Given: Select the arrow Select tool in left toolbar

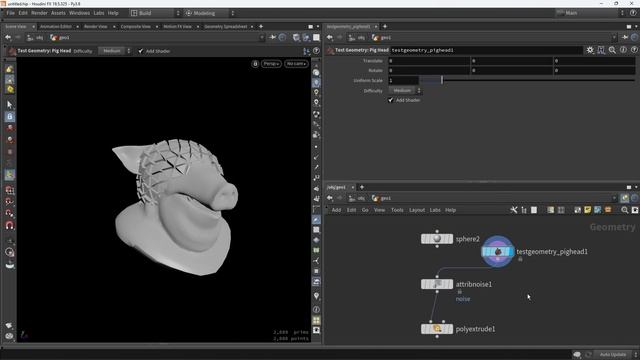Looking at the screenshot, I should (10, 104).
